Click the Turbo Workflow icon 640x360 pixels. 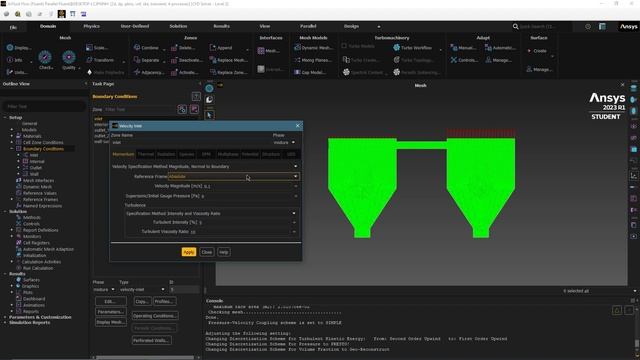tap(397, 48)
